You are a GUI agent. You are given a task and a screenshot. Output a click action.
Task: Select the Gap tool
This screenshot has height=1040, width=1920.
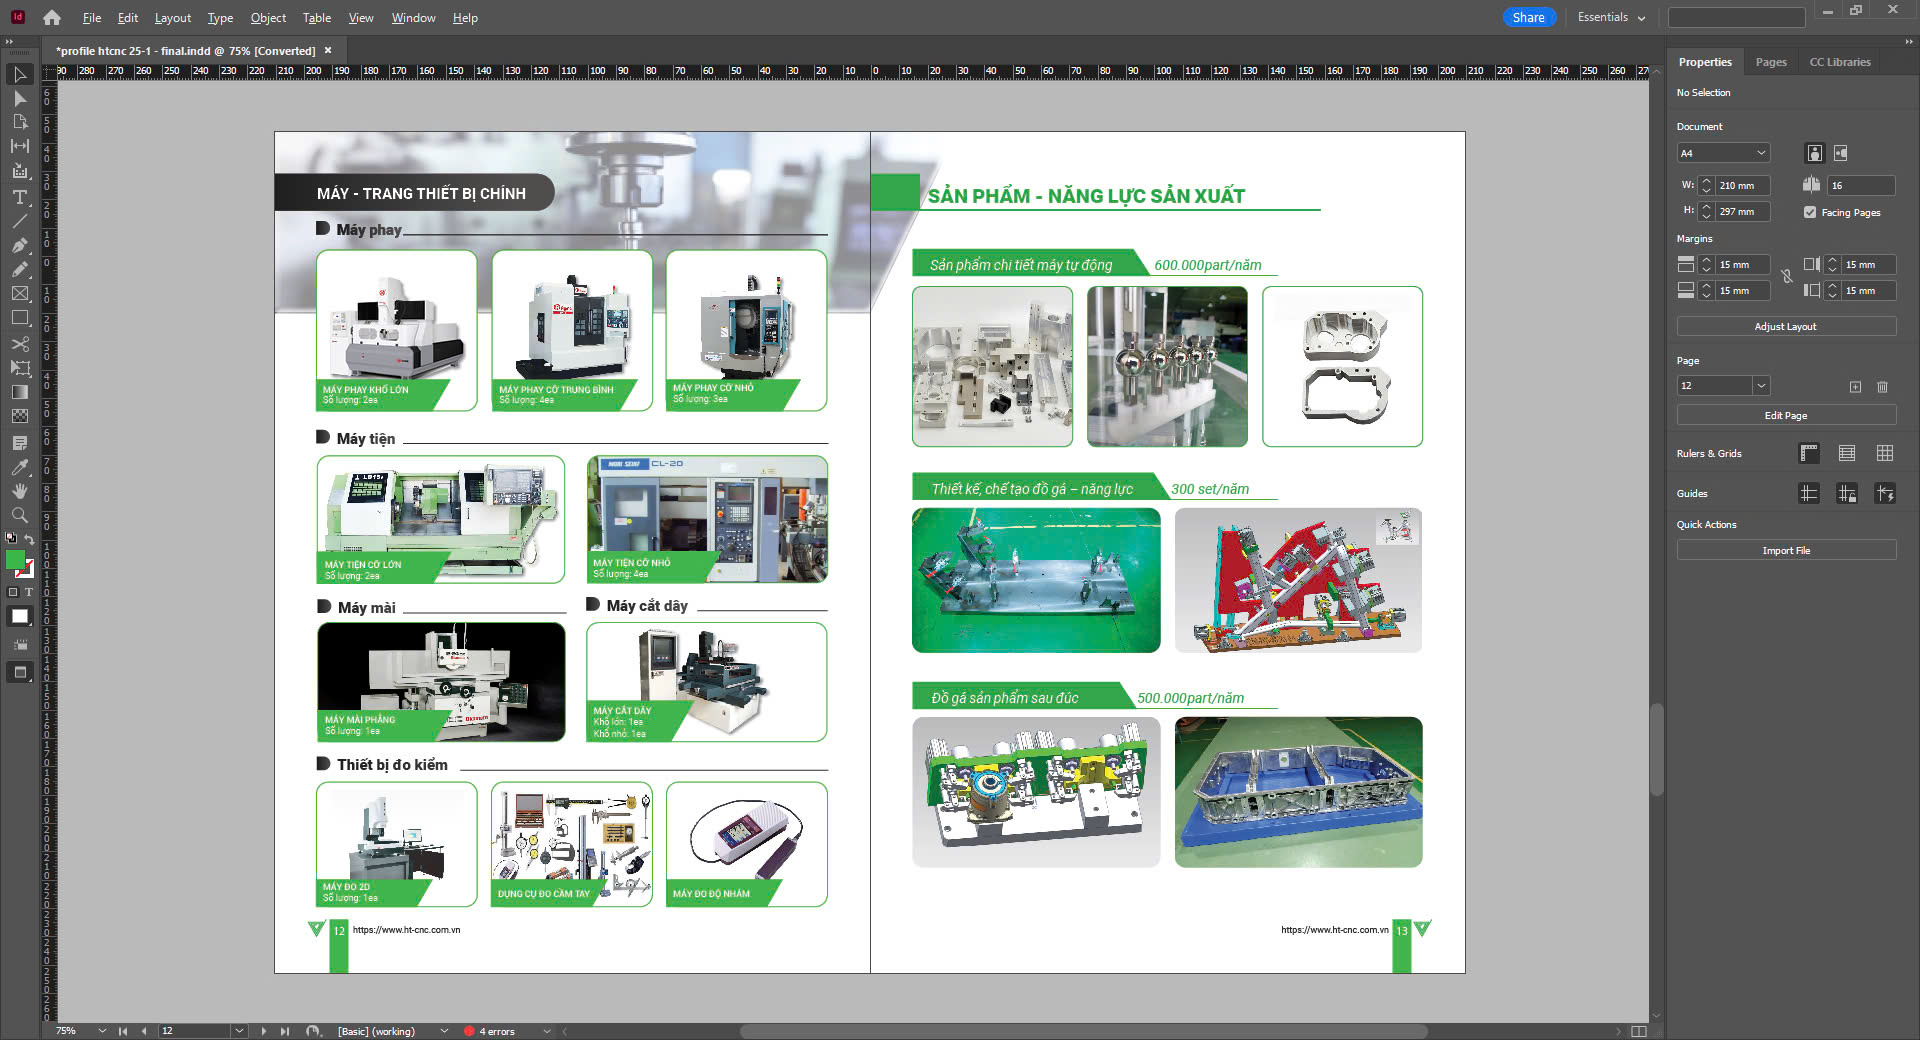[19, 146]
